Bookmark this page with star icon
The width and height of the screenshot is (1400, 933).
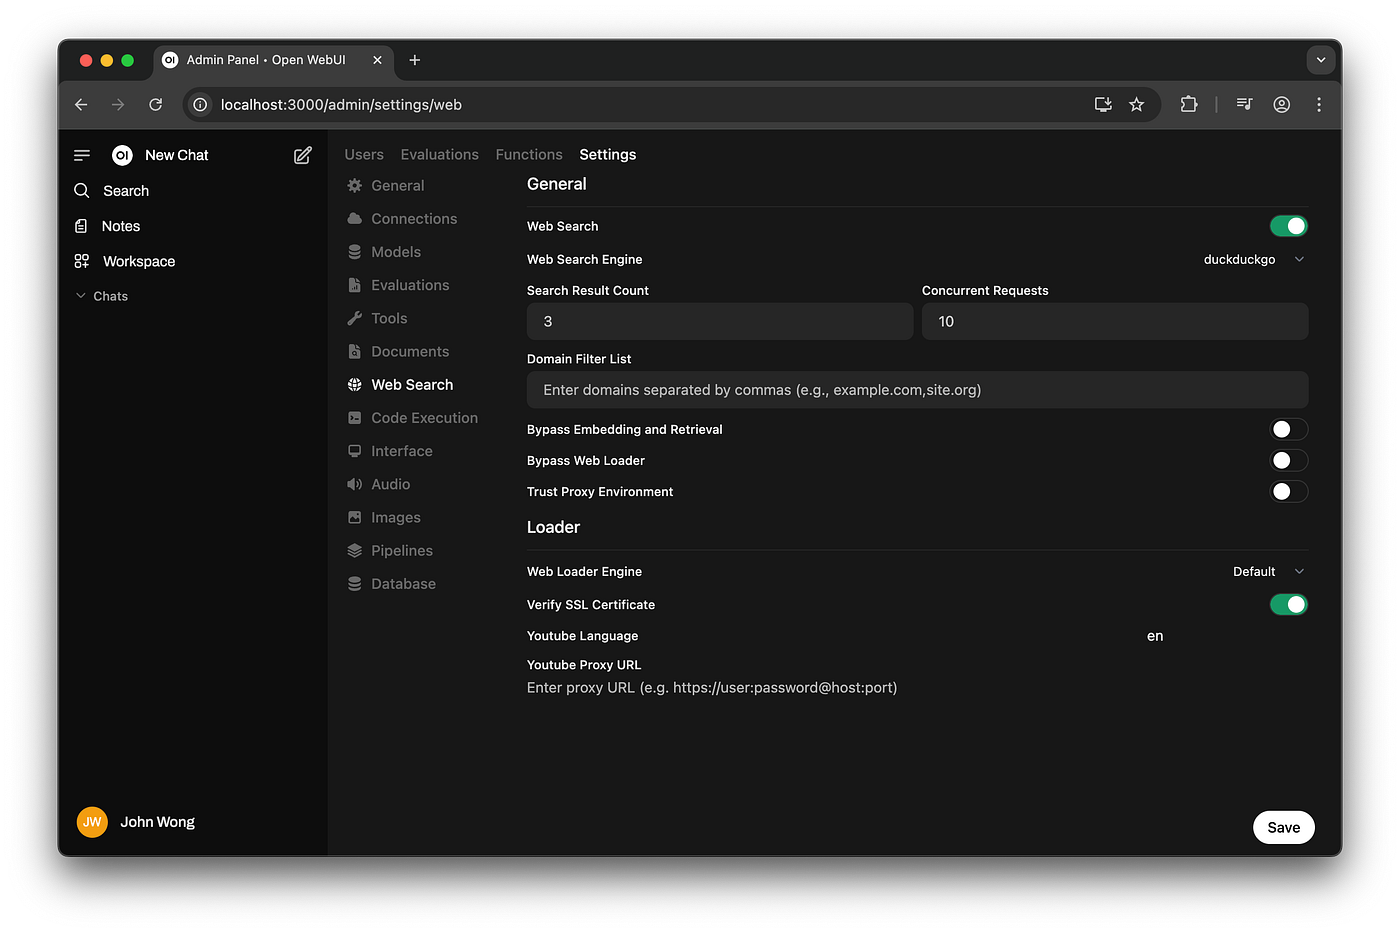1136,105
